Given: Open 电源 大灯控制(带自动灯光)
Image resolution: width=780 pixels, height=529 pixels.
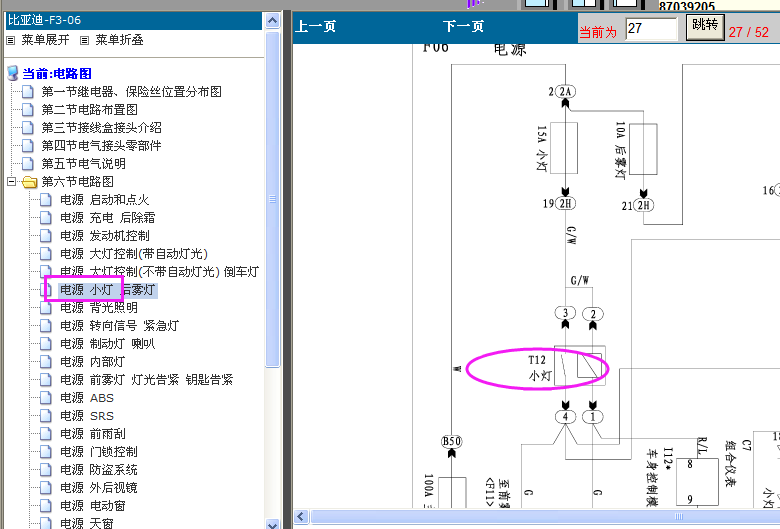Looking at the screenshot, I should (x=134, y=254).
